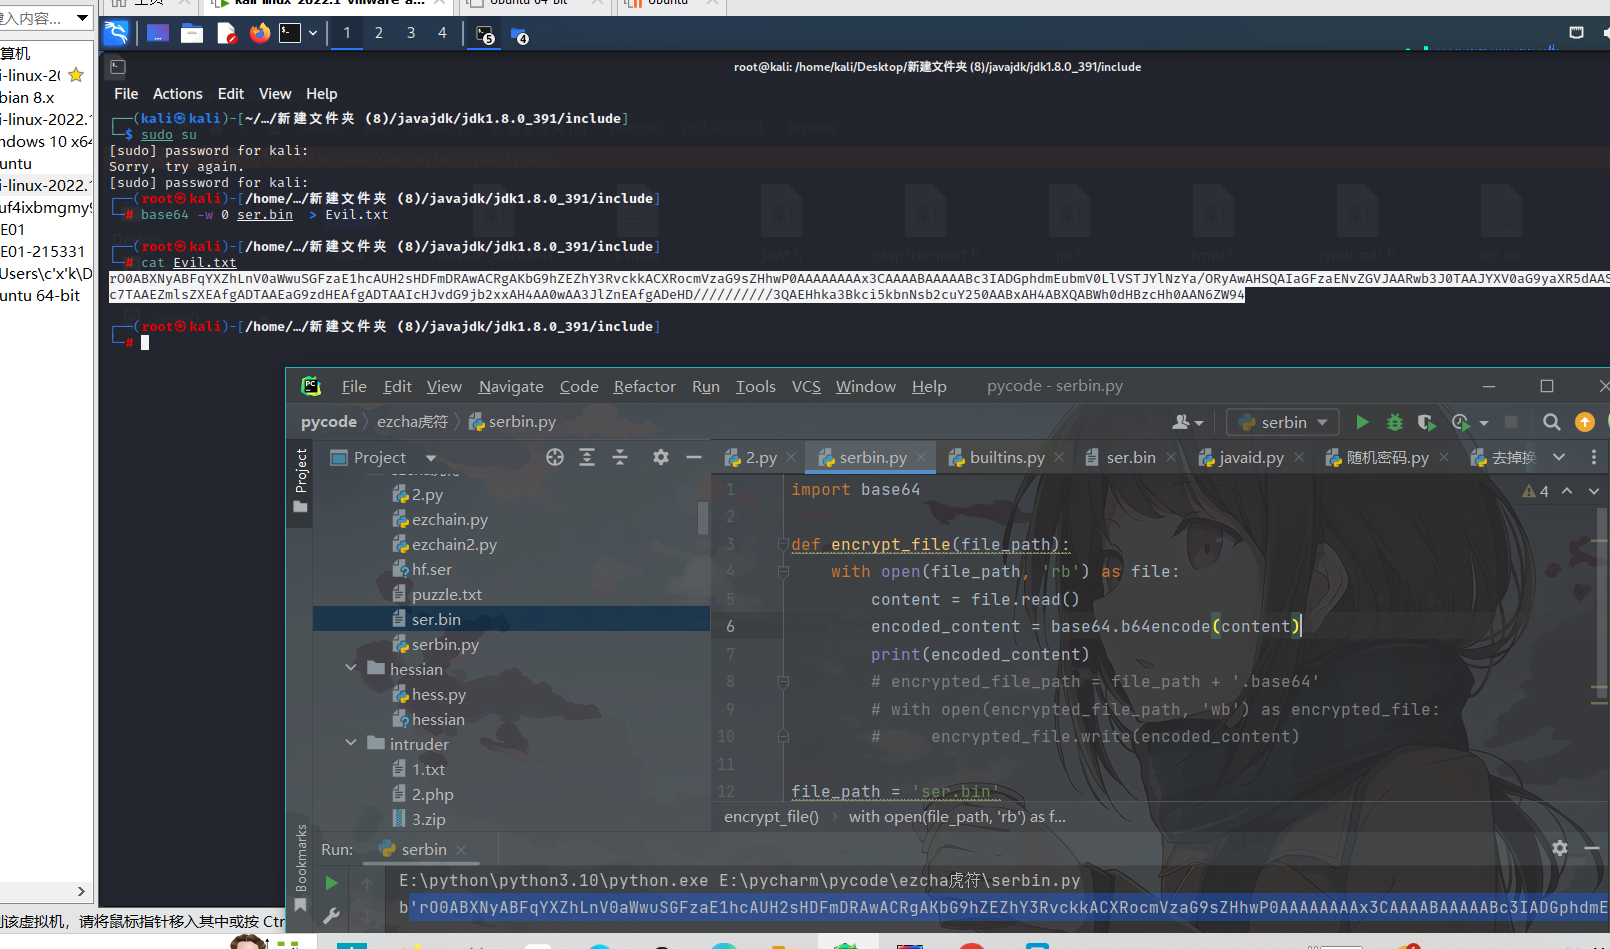This screenshot has height=949, width=1610.
Task: Open PyCharm Tools menu
Action: 755,386
